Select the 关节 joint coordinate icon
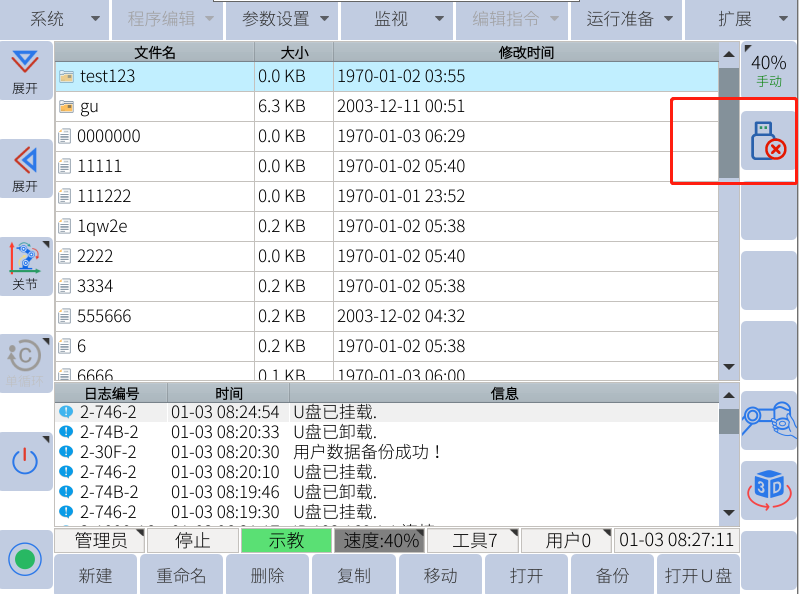 click(x=25, y=266)
